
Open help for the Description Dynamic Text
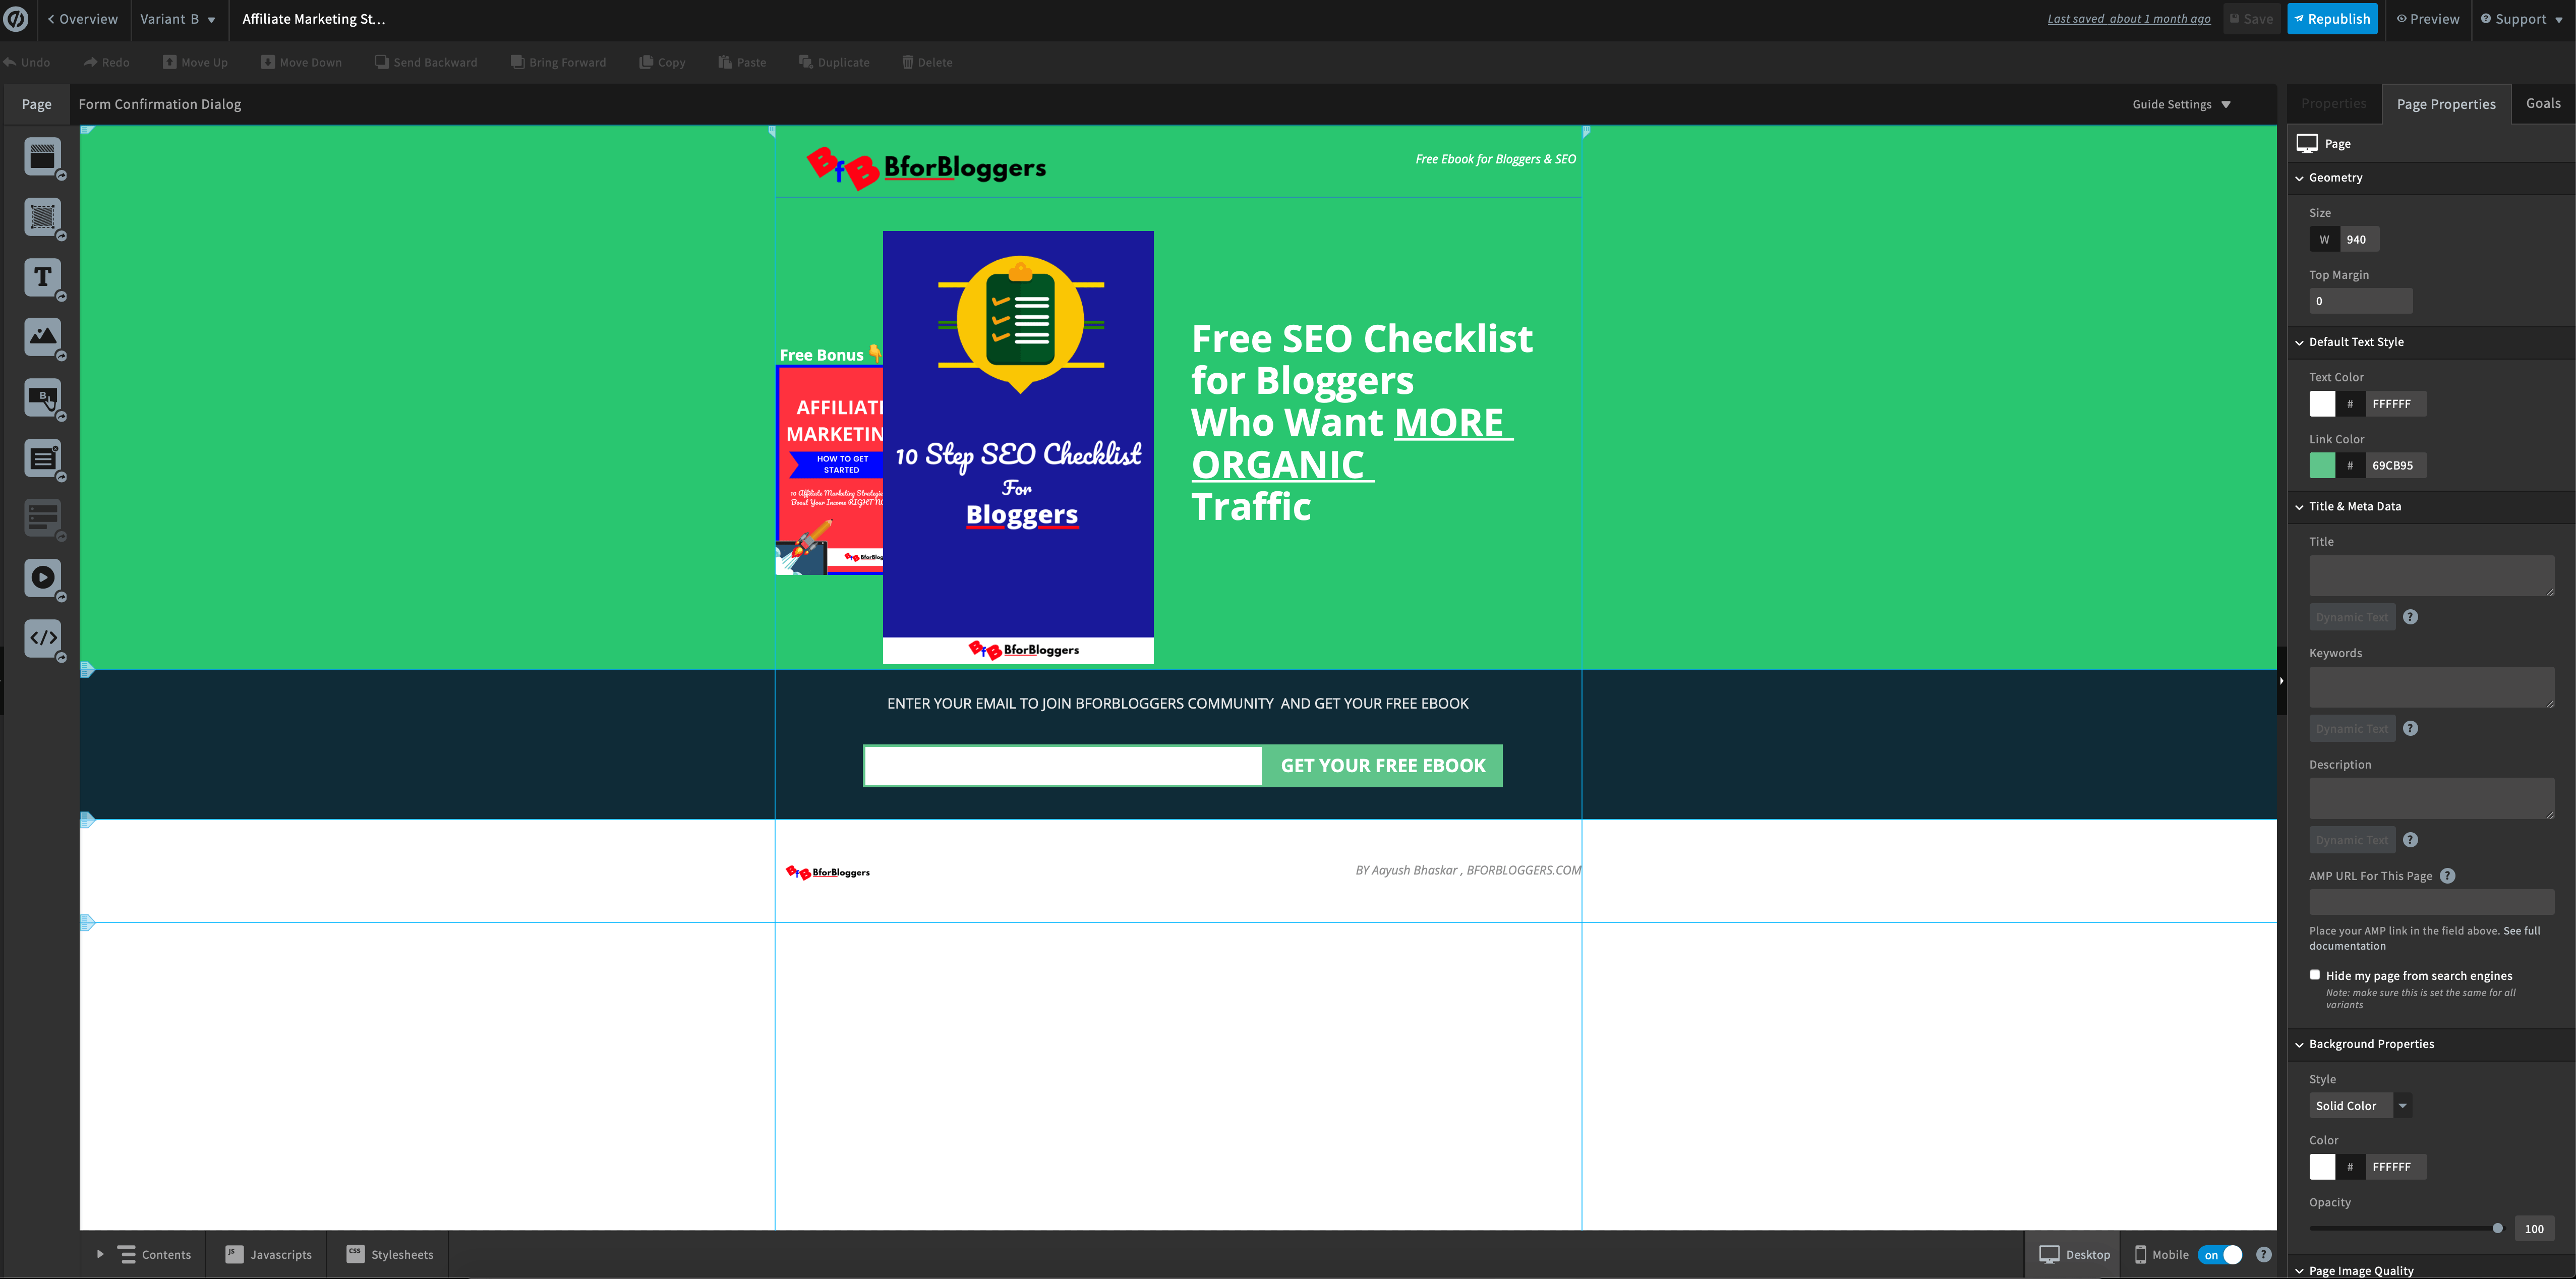coord(2411,840)
